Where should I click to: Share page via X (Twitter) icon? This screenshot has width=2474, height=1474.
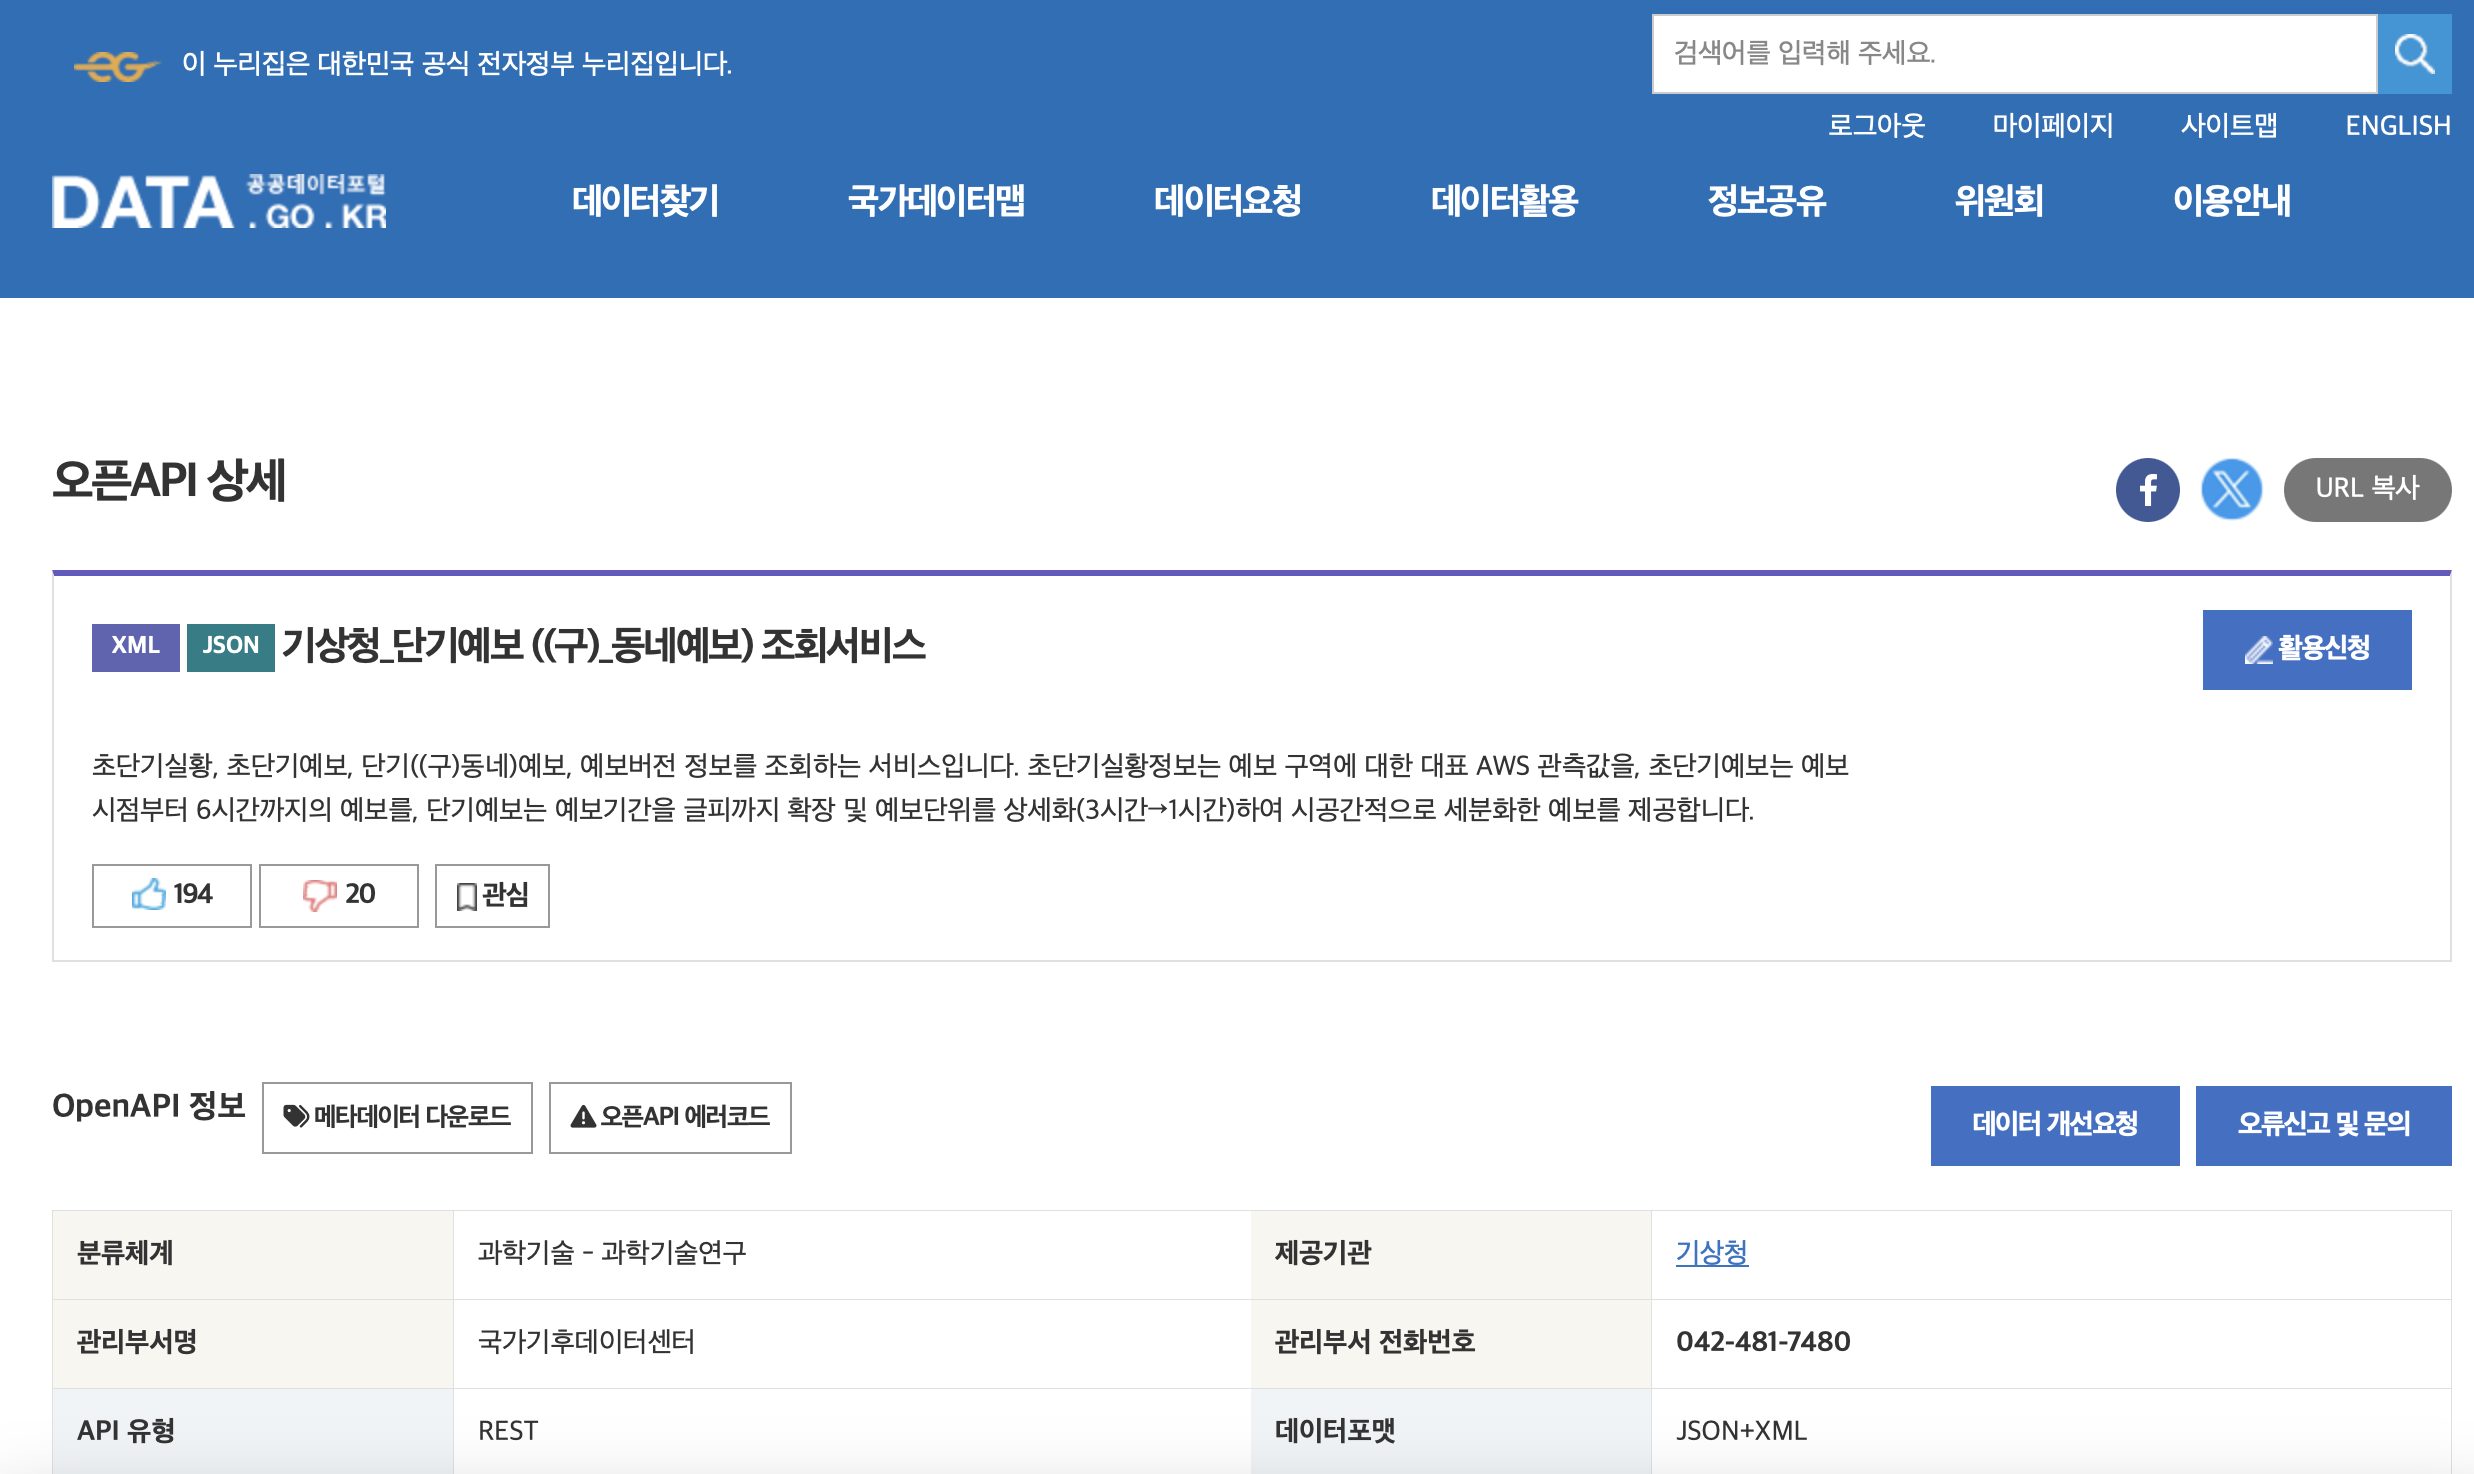(x=2231, y=490)
